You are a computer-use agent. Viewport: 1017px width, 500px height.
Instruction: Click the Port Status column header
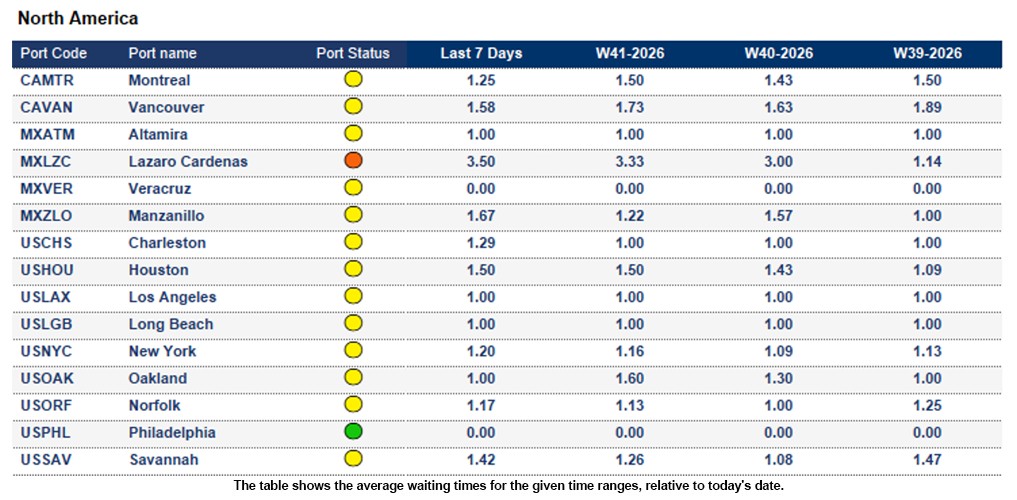click(x=353, y=53)
